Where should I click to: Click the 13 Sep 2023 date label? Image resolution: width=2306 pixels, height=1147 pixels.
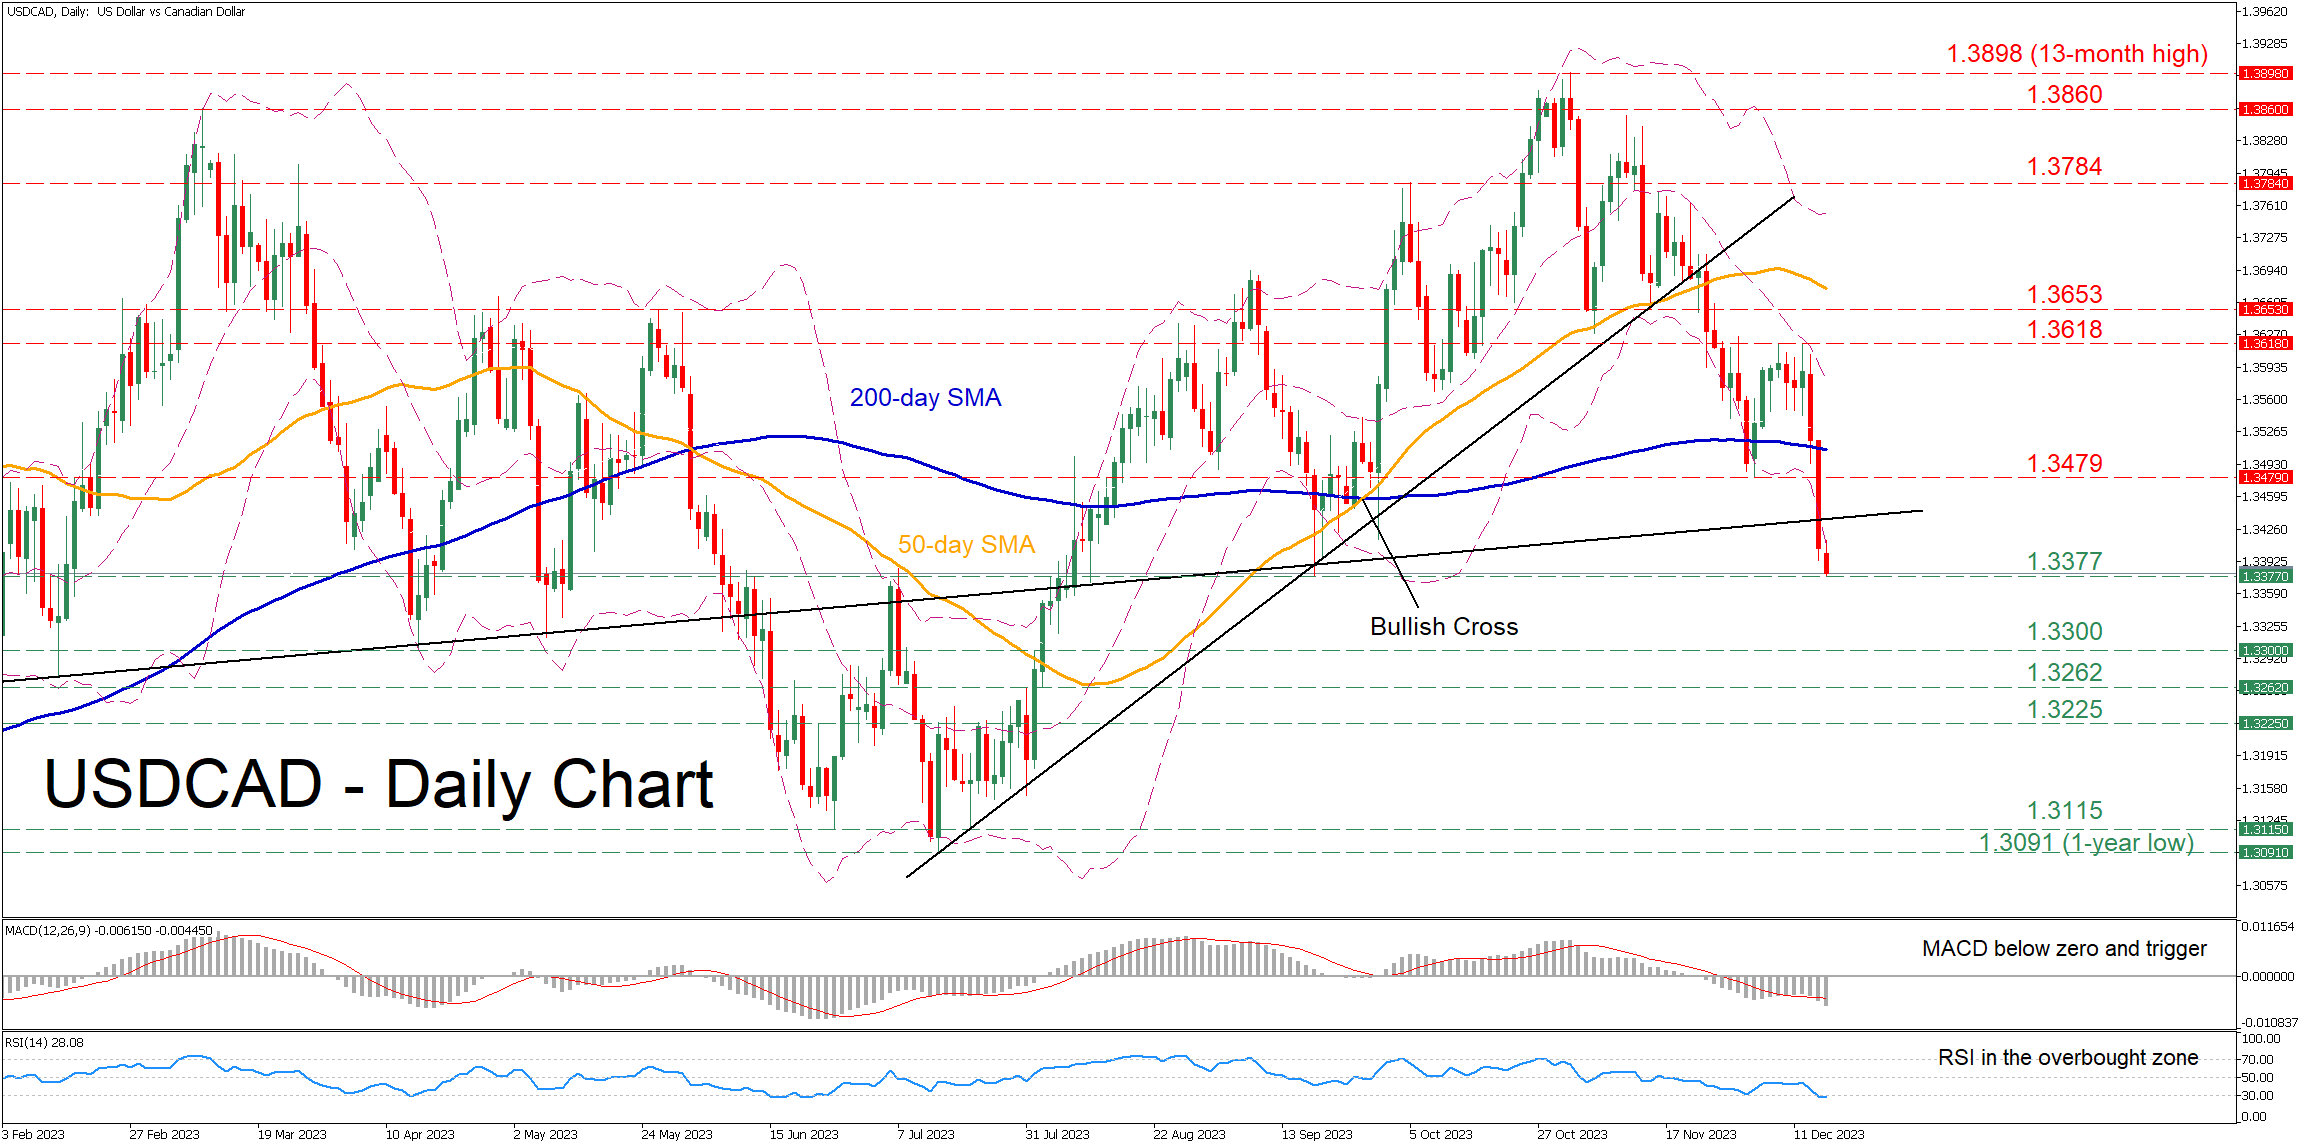(x=1317, y=1135)
